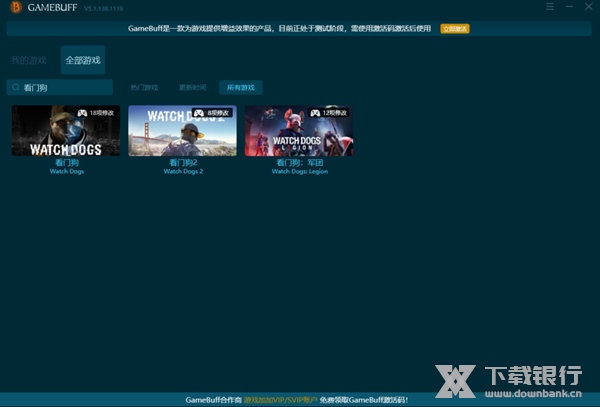Click the gamepad icon on Watch Dogs 2 card
600x407 pixels.
[x=199, y=114]
